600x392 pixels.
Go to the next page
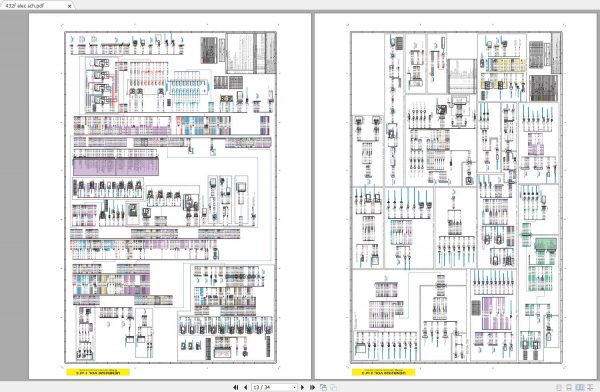303,387
